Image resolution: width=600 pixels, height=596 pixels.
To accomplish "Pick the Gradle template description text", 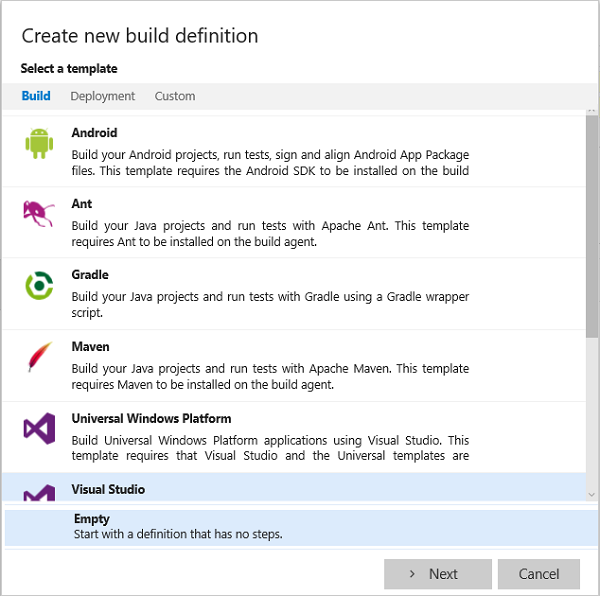I will (x=270, y=304).
